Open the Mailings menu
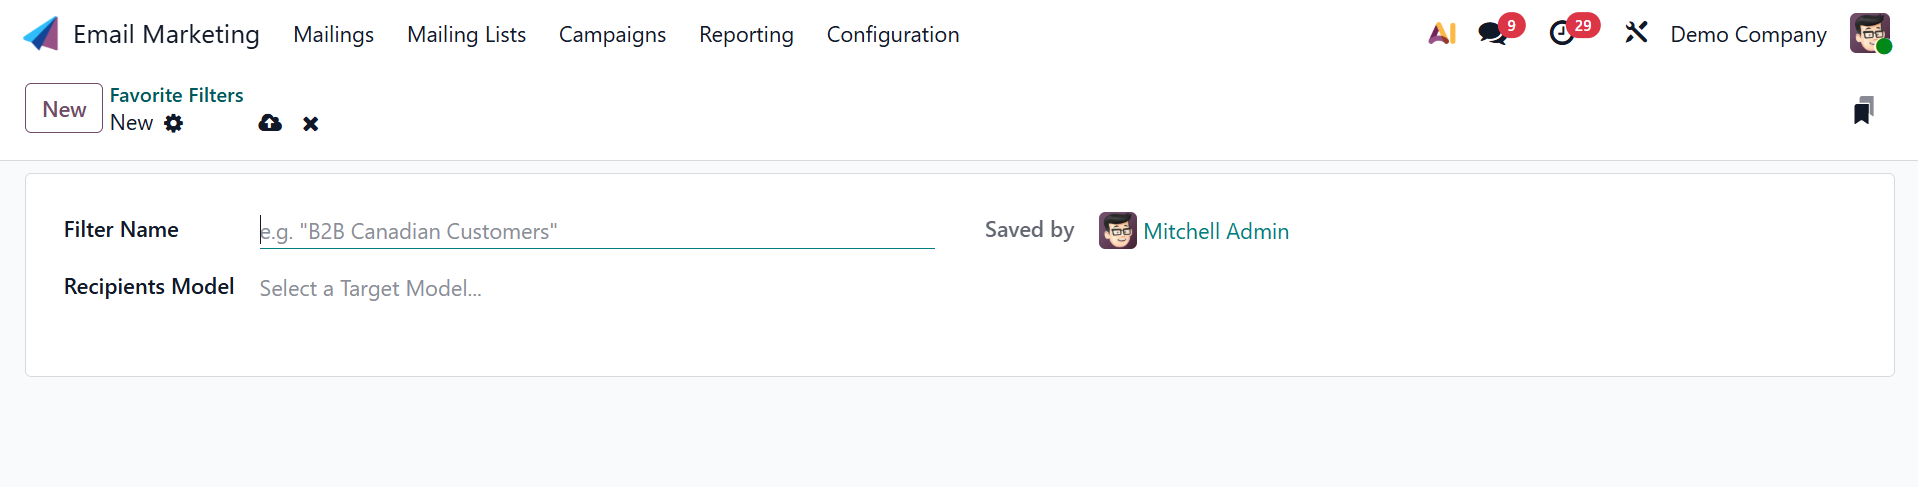This screenshot has width=1918, height=487. pos(333,34)
